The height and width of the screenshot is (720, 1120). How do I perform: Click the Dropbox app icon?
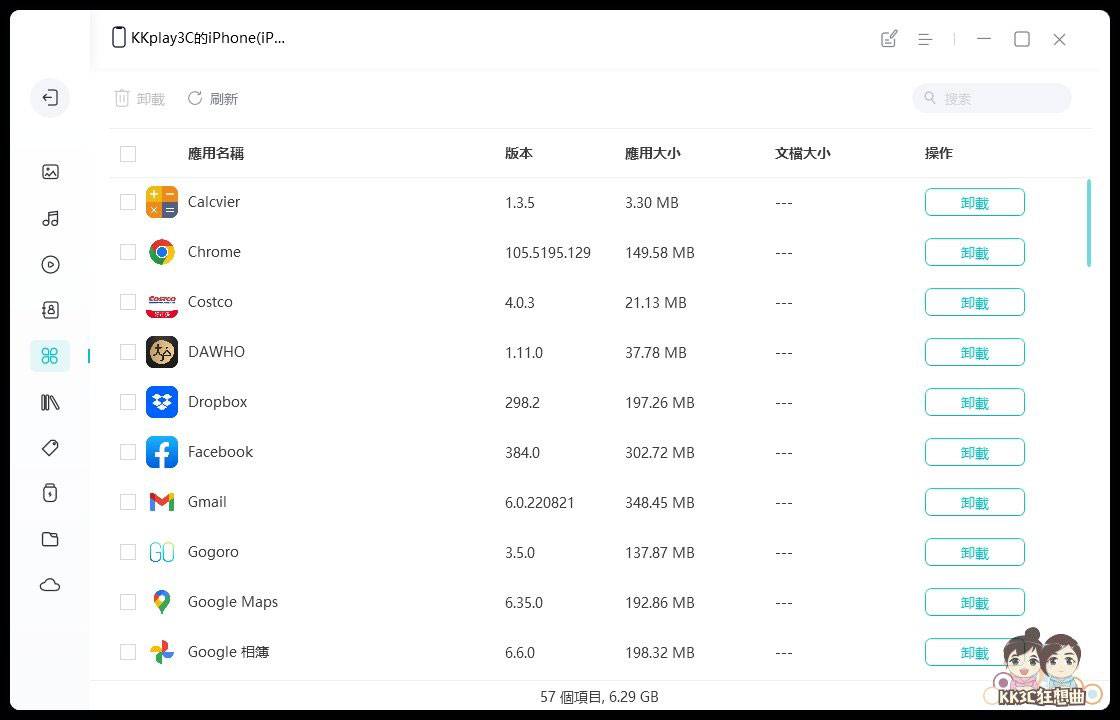pos(161,402)
